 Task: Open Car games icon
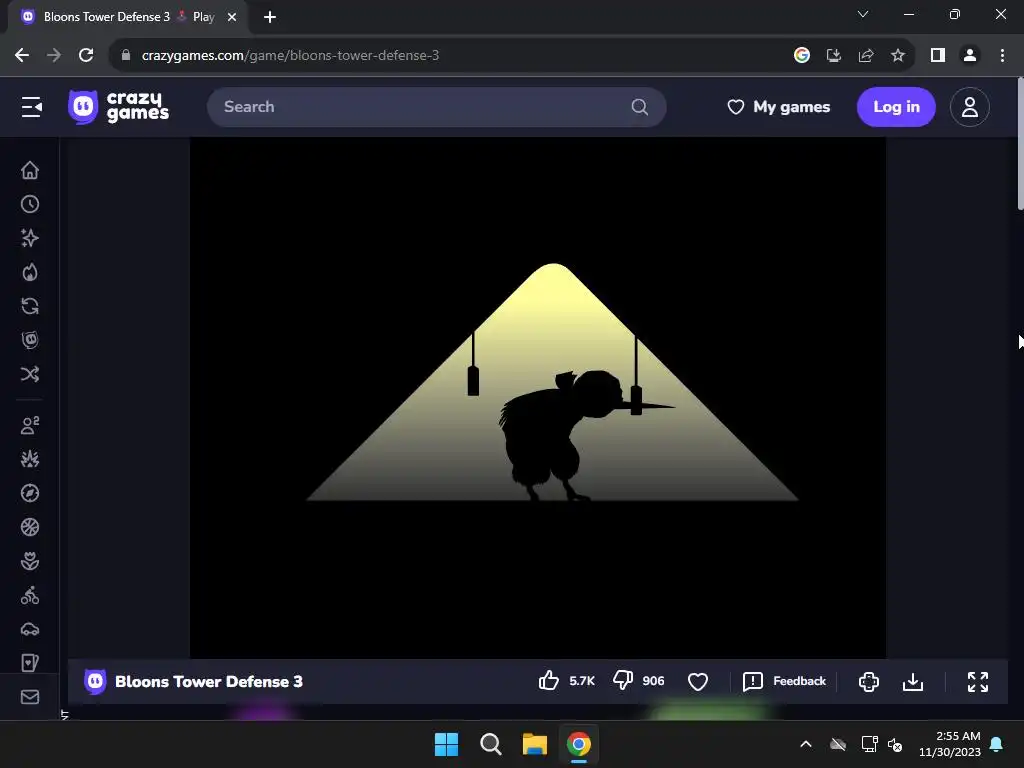coord(30,629)
